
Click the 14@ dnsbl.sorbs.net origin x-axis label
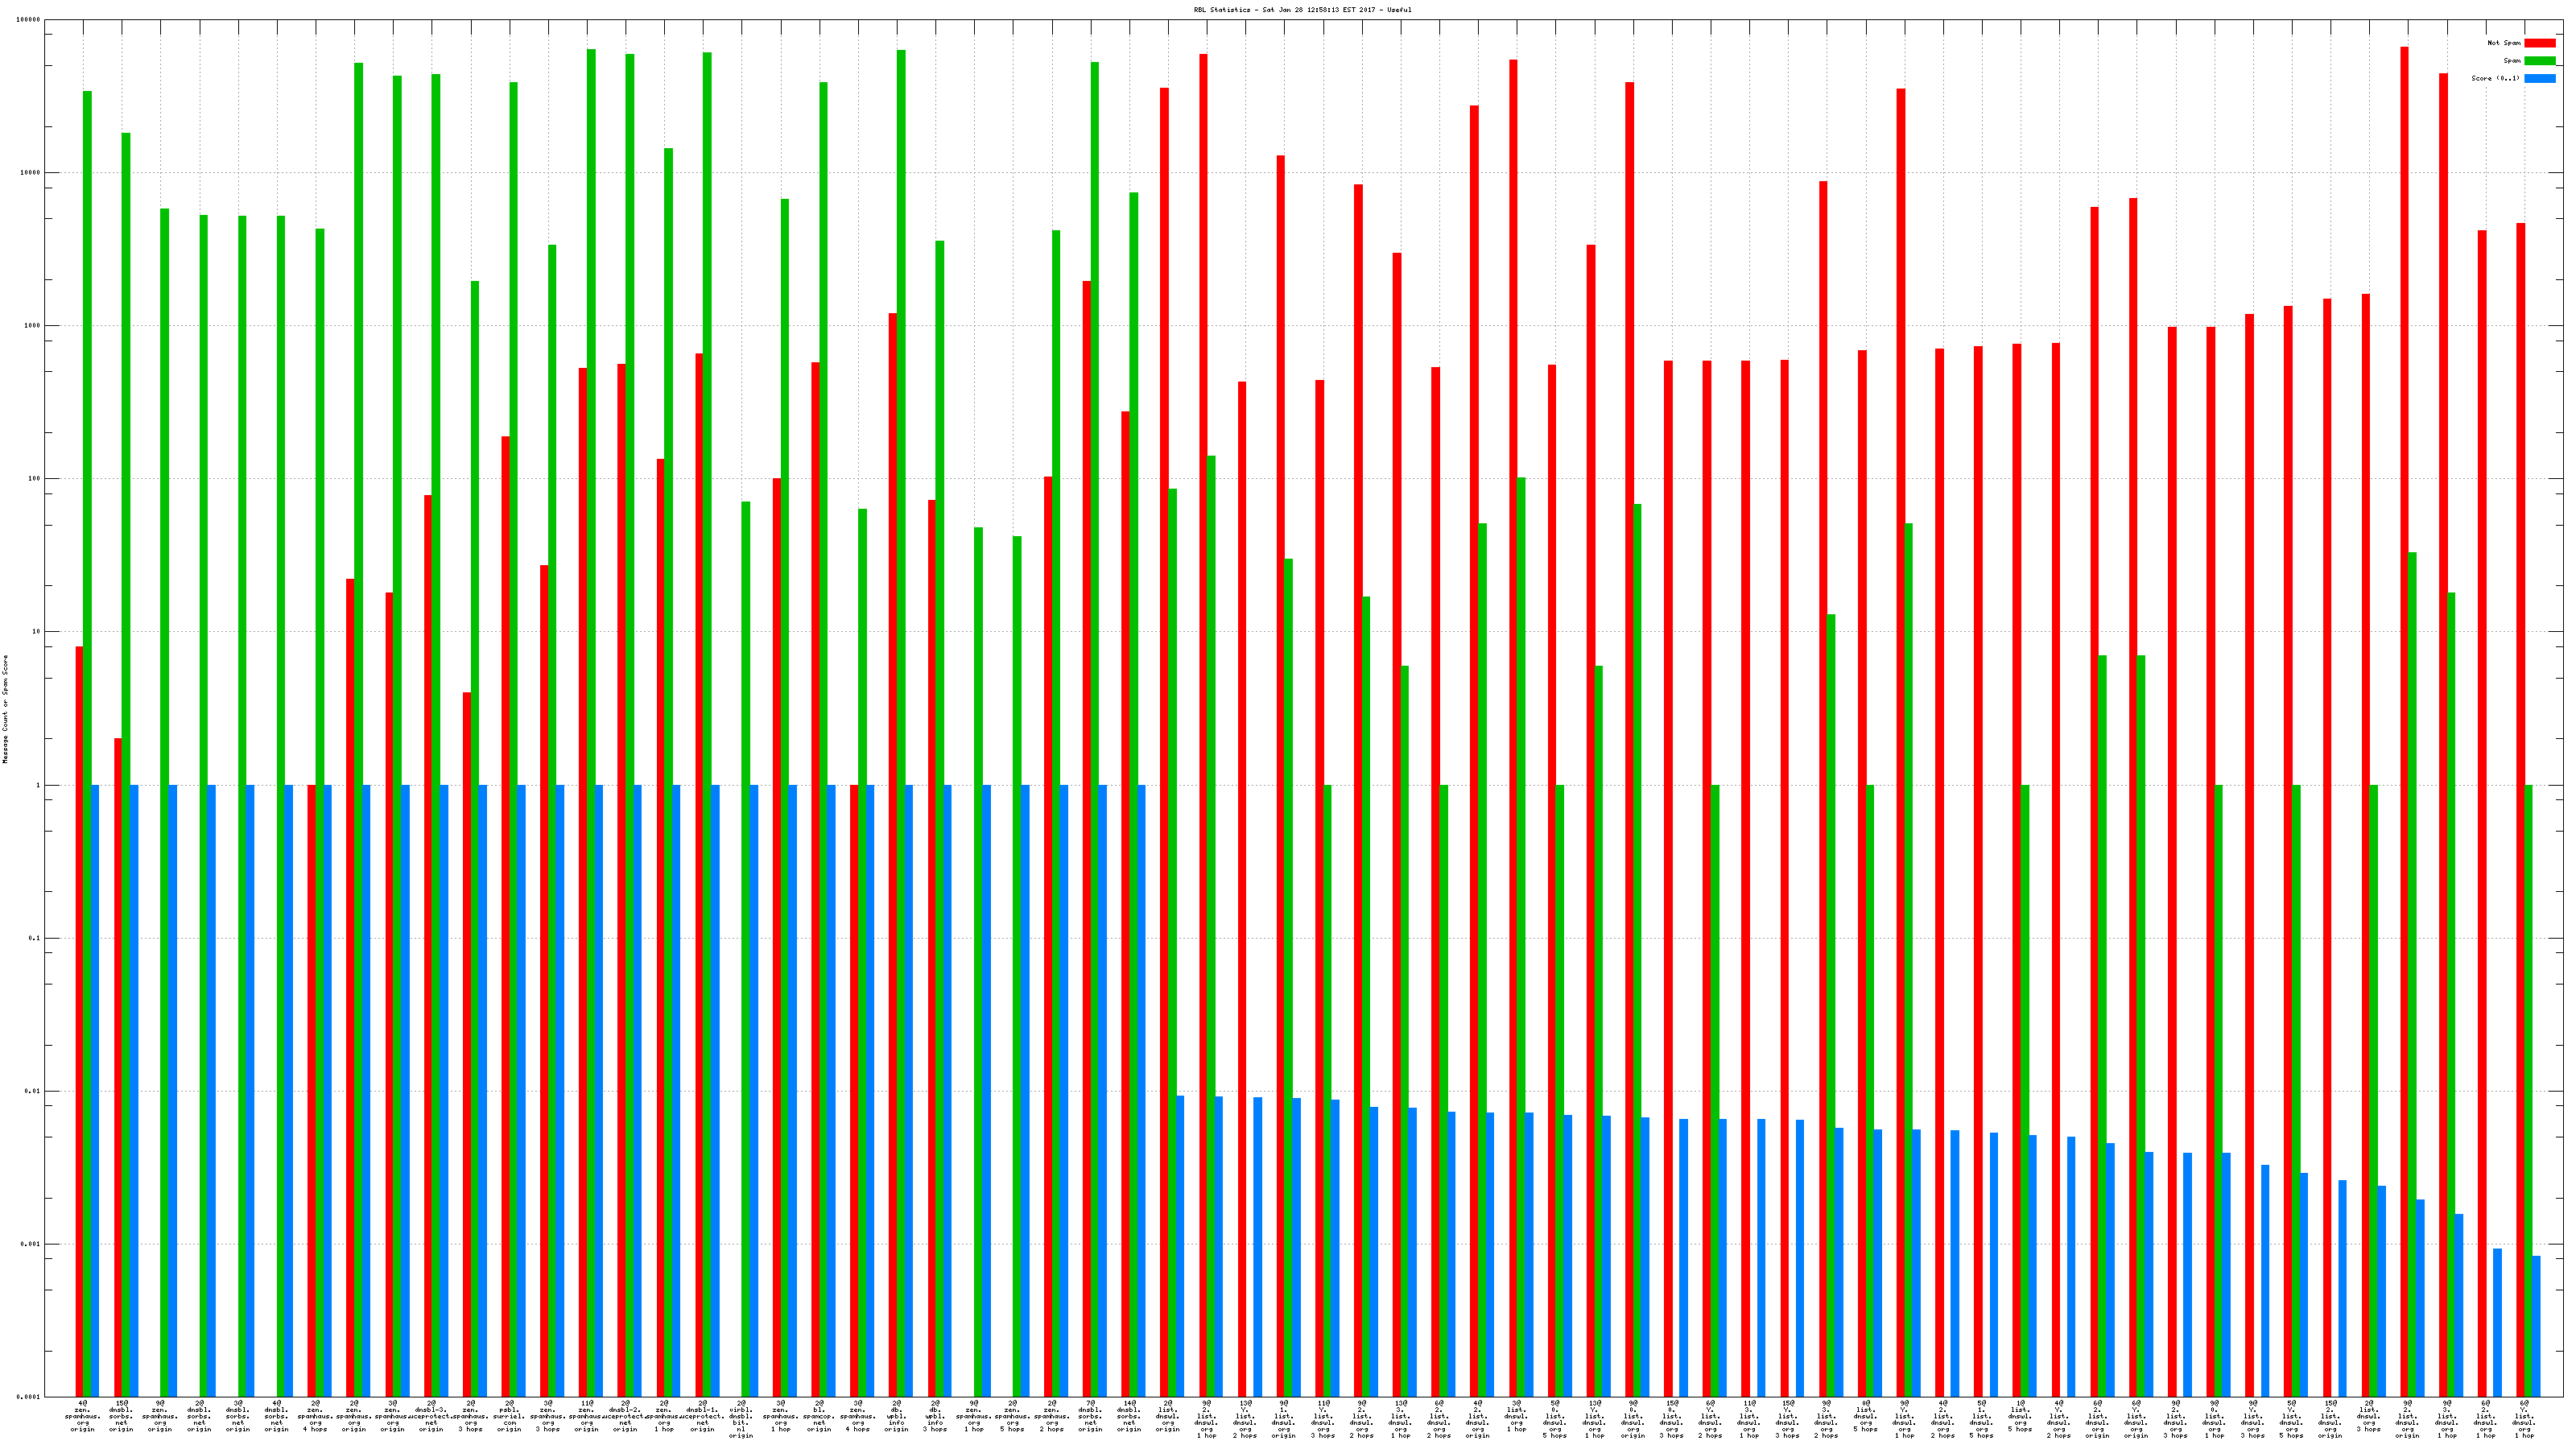click(1129, 1416)
